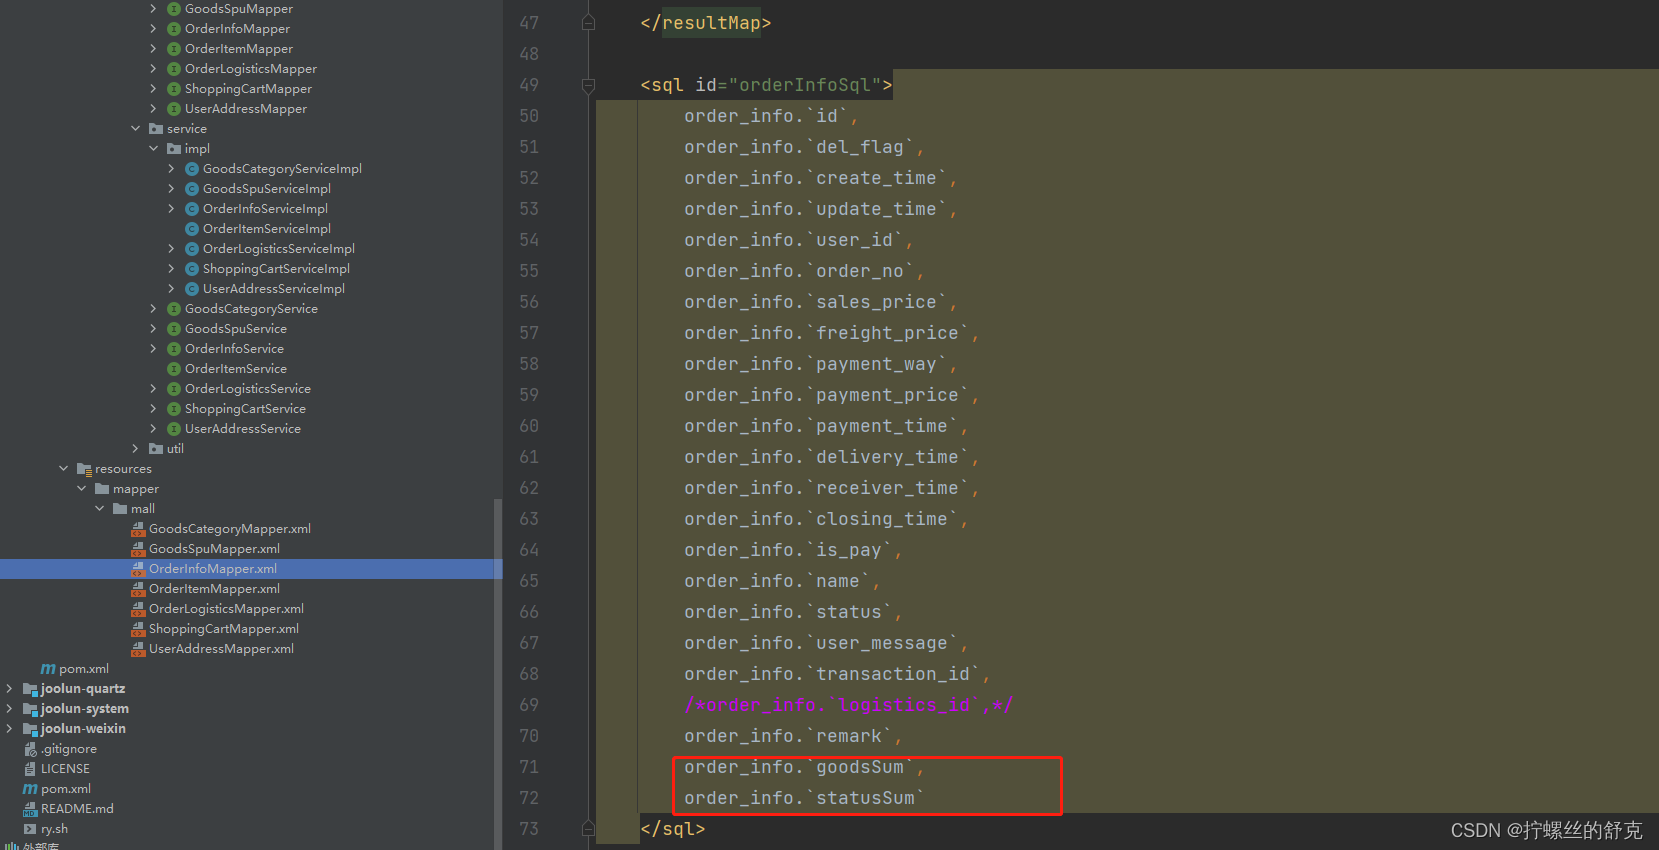Collapse the impl folder
1659x850 pixels.
pyautogui.click(x=153, y=149)
